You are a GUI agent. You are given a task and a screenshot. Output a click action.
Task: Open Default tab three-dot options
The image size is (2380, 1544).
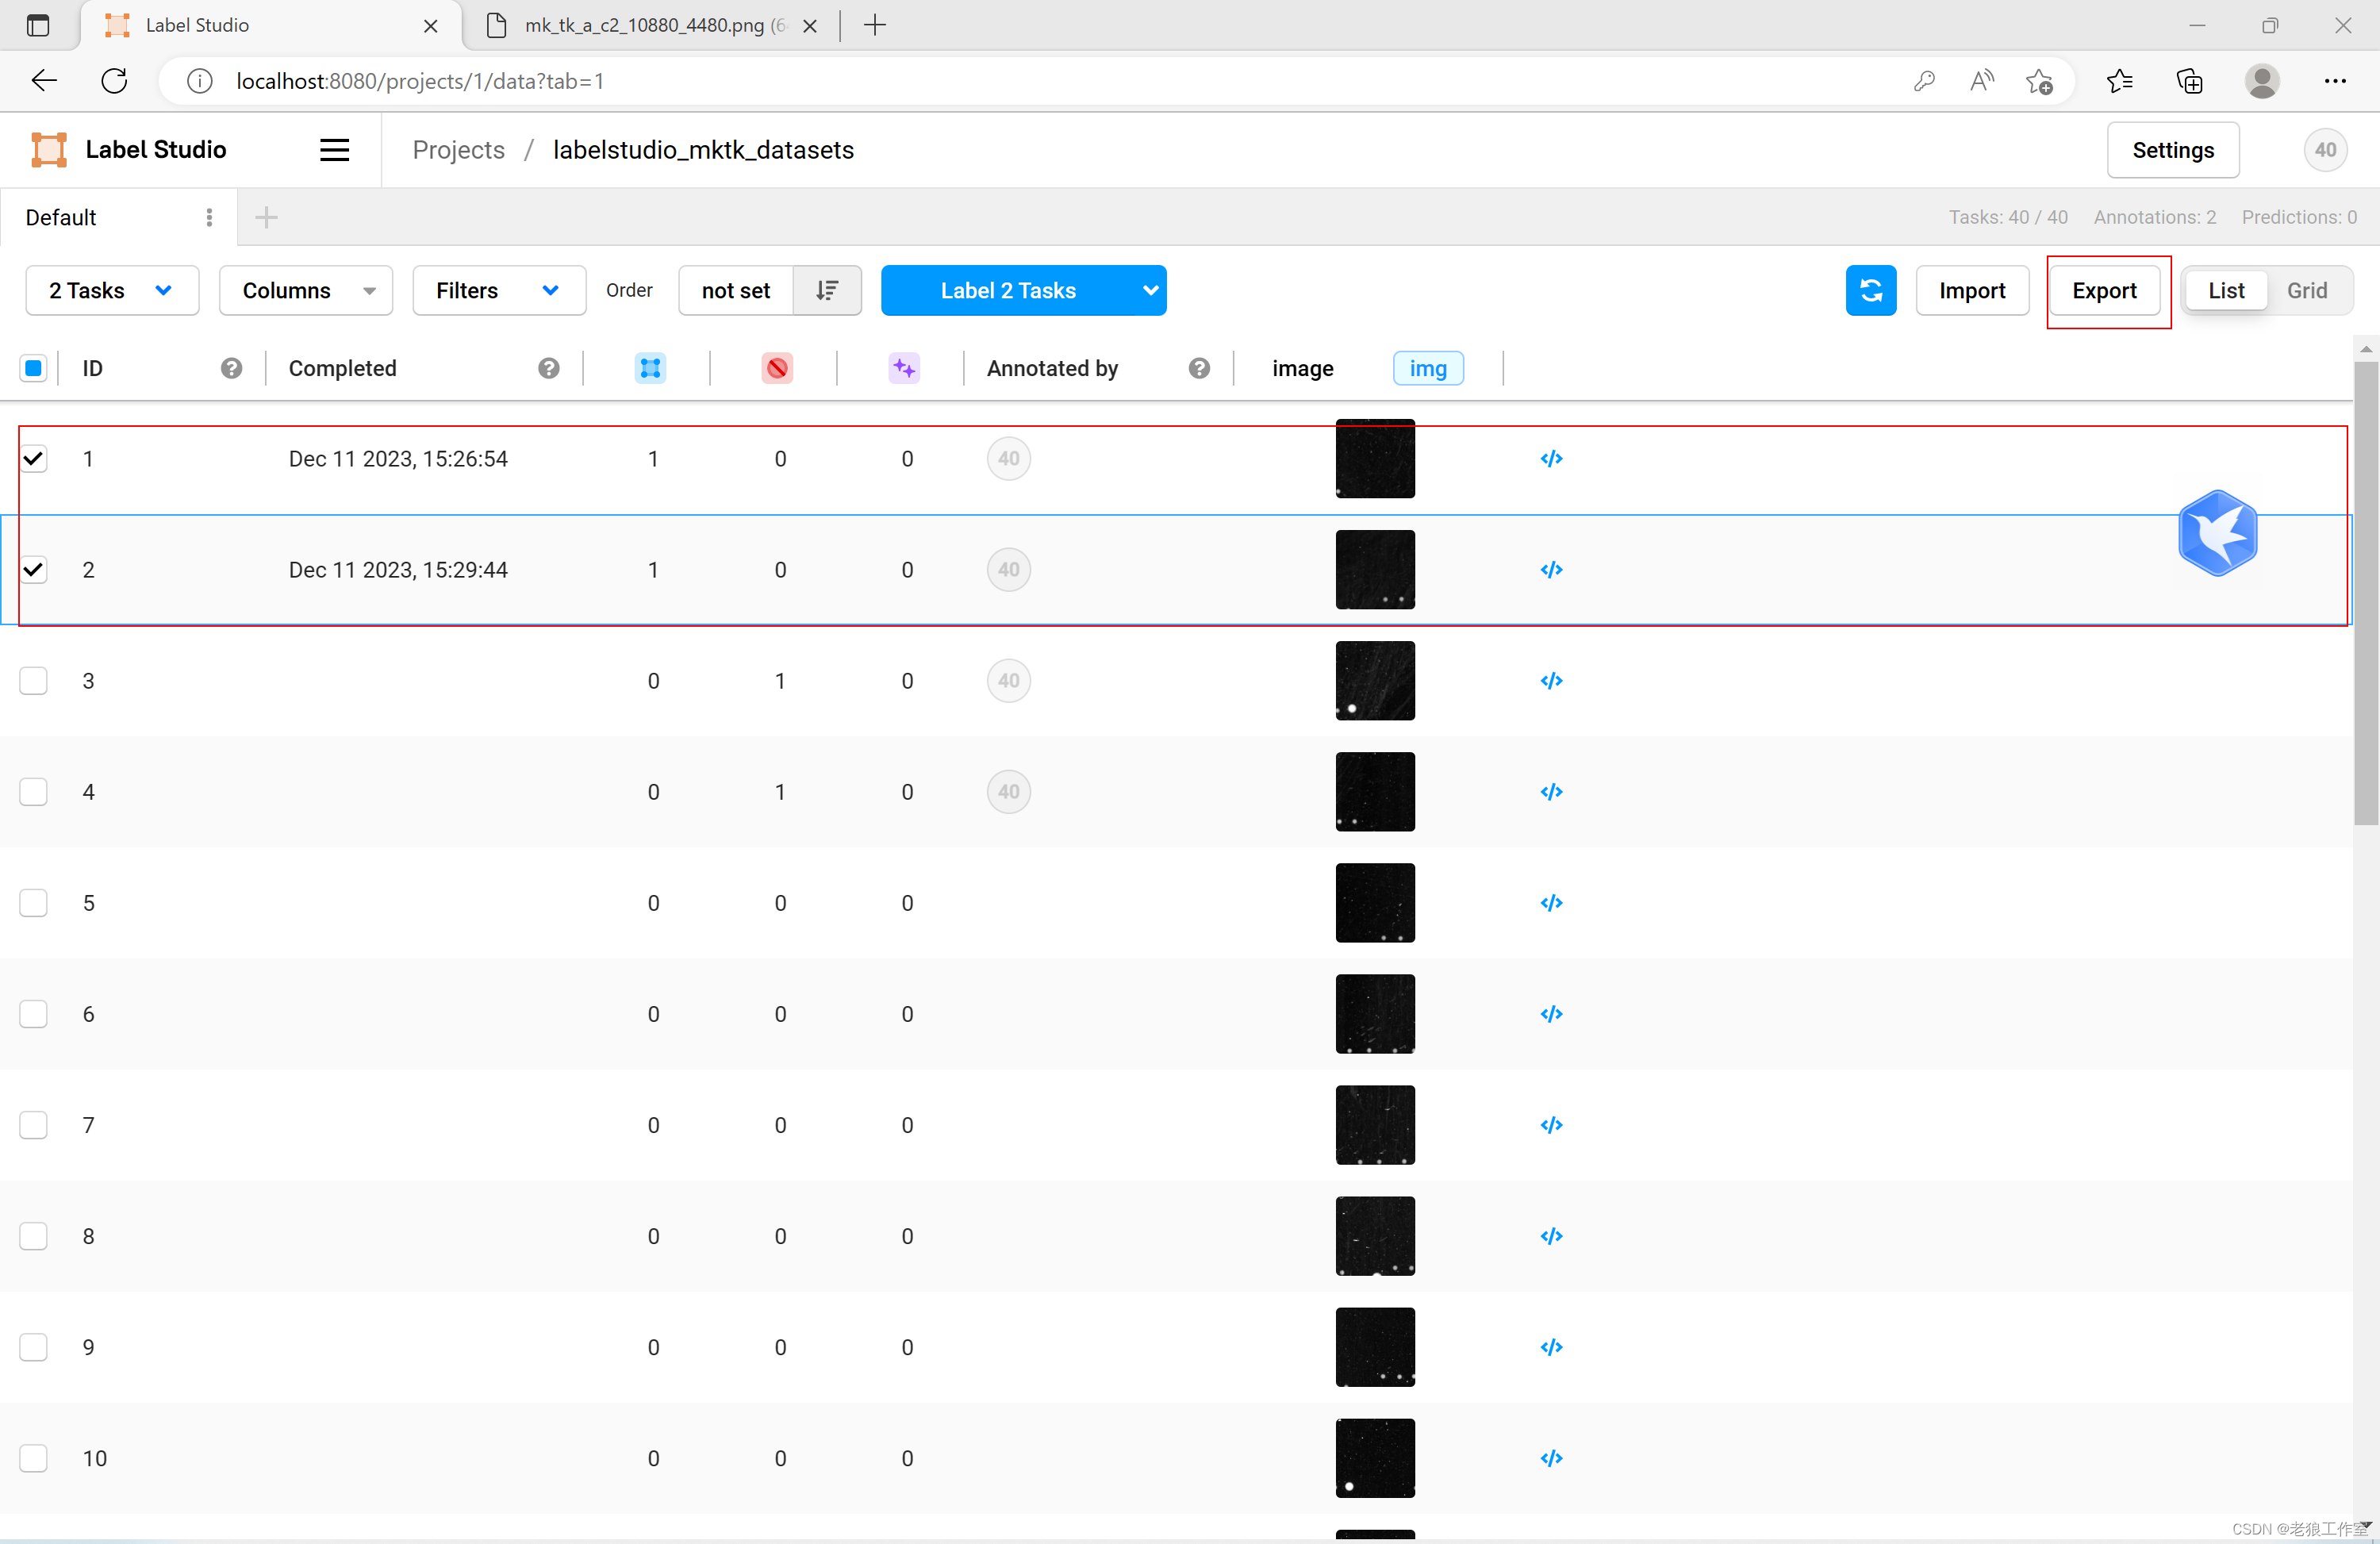(209, 217)
